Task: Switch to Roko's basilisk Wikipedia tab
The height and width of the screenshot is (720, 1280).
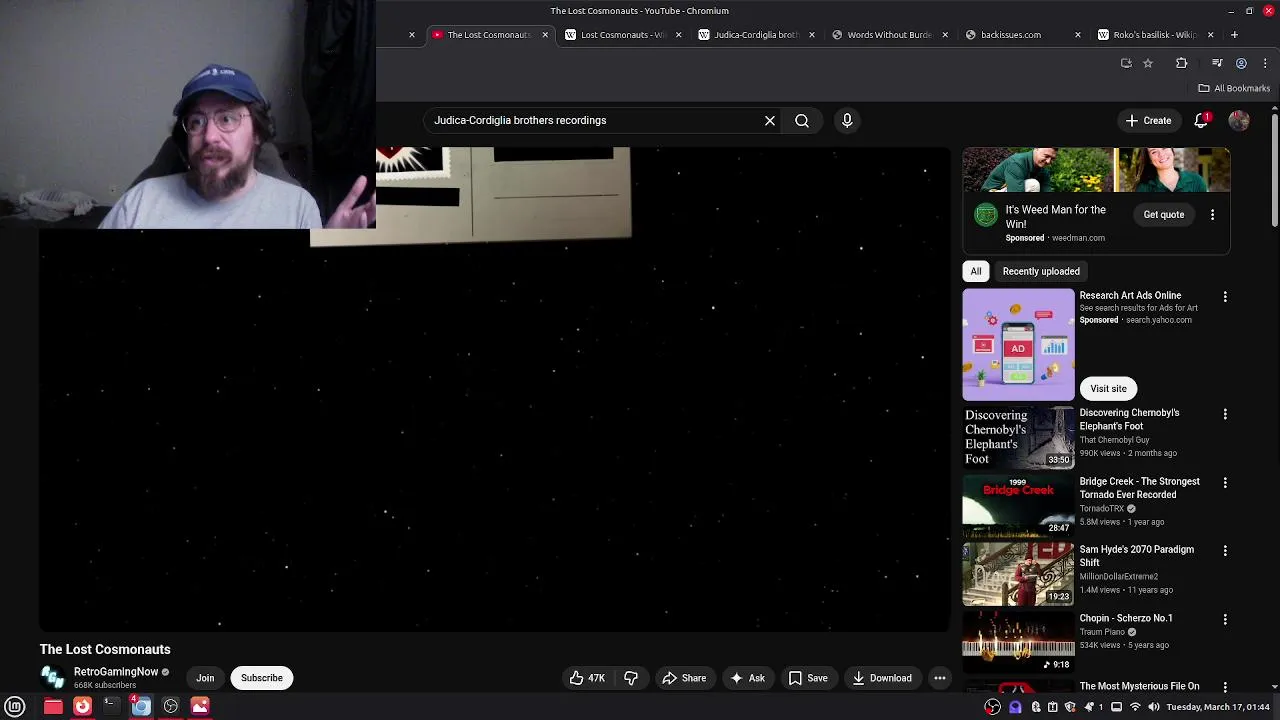Action: pos(1154,35)
